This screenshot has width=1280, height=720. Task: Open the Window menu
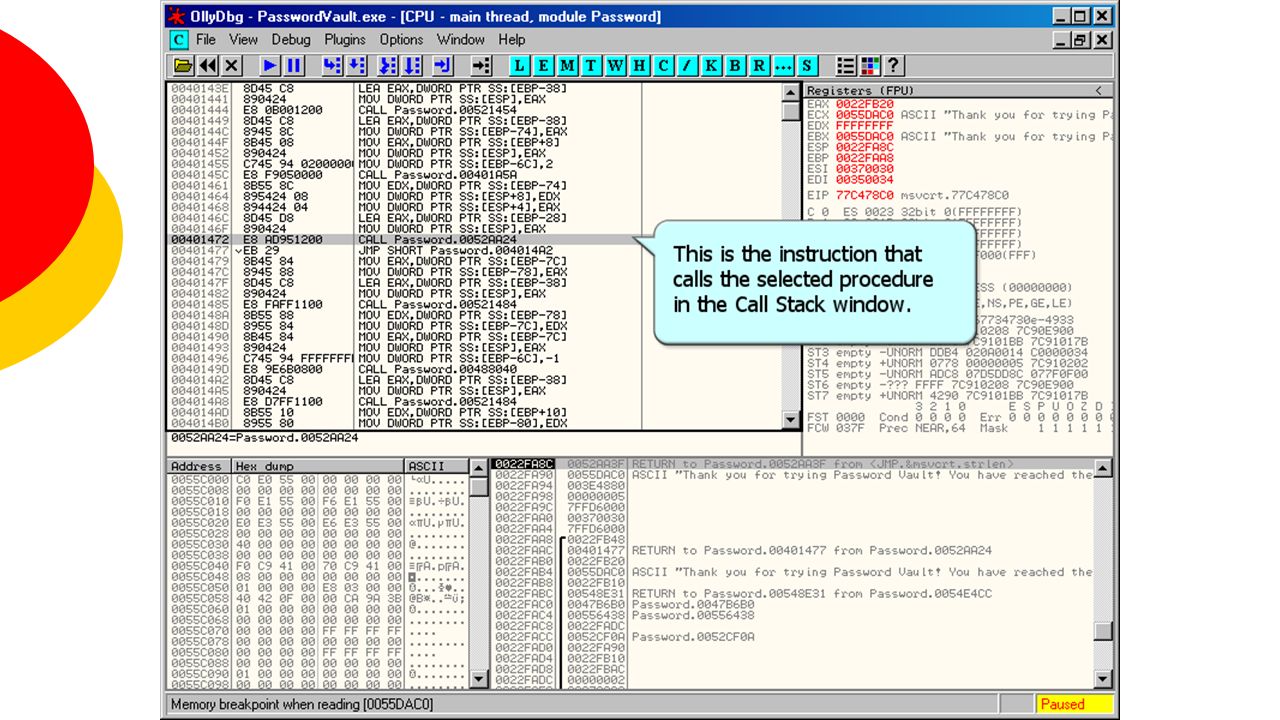point(461,40)
